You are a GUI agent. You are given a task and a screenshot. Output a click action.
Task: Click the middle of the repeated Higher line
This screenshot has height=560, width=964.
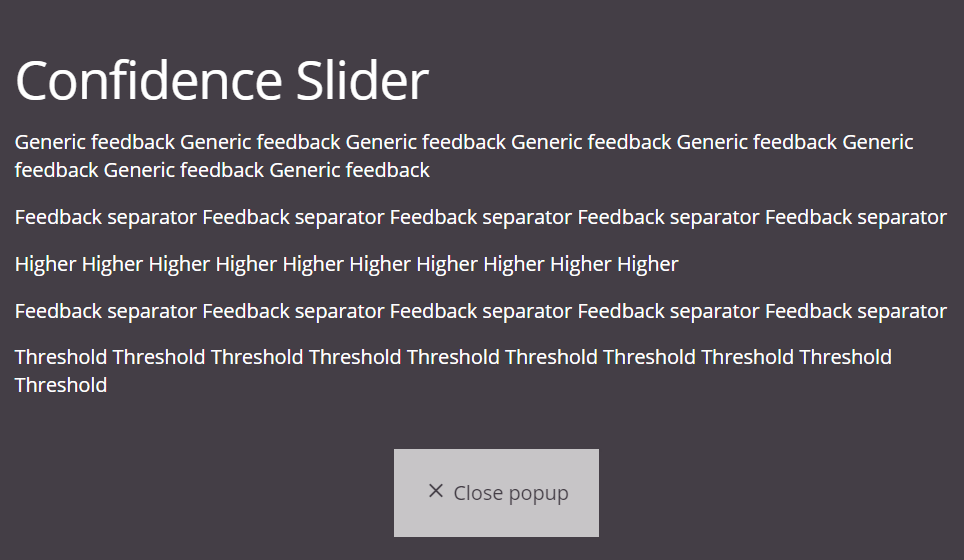346,264
